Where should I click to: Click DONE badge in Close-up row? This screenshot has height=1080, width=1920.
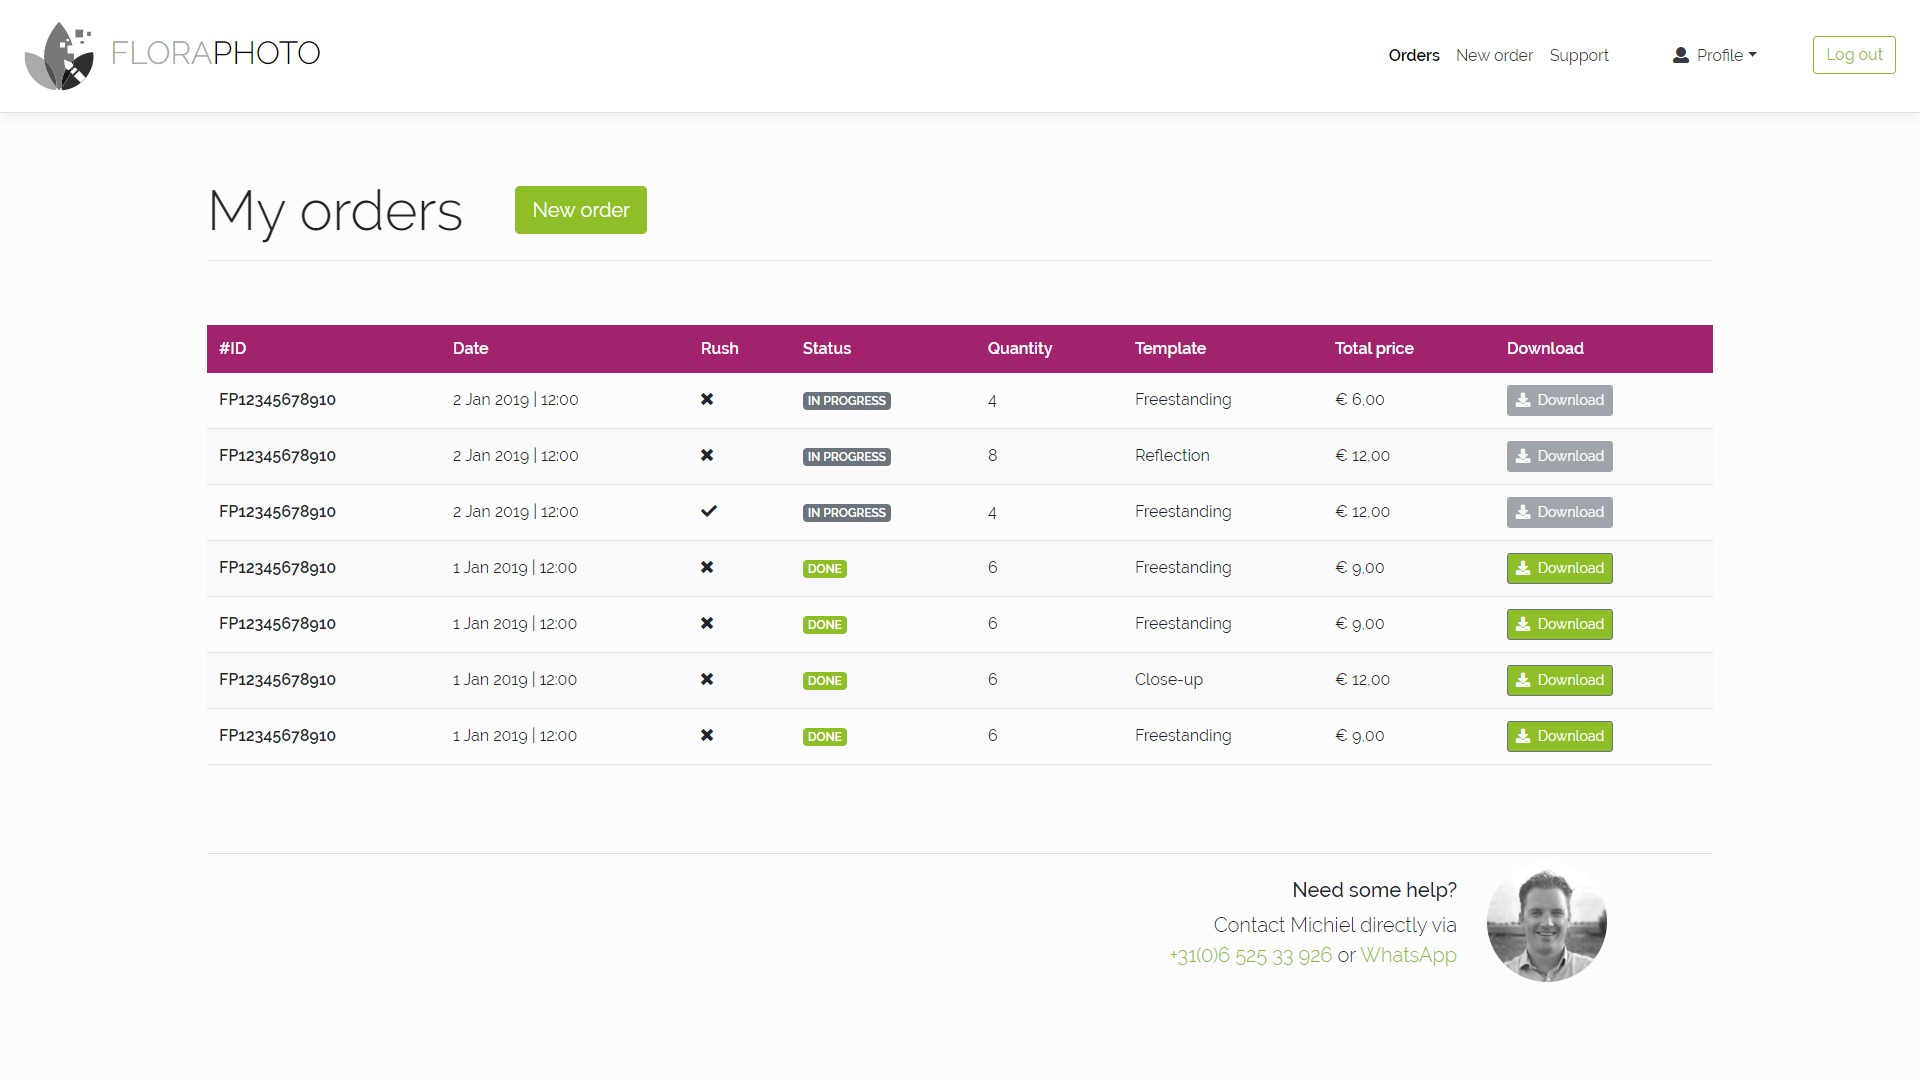pos(824,681)
